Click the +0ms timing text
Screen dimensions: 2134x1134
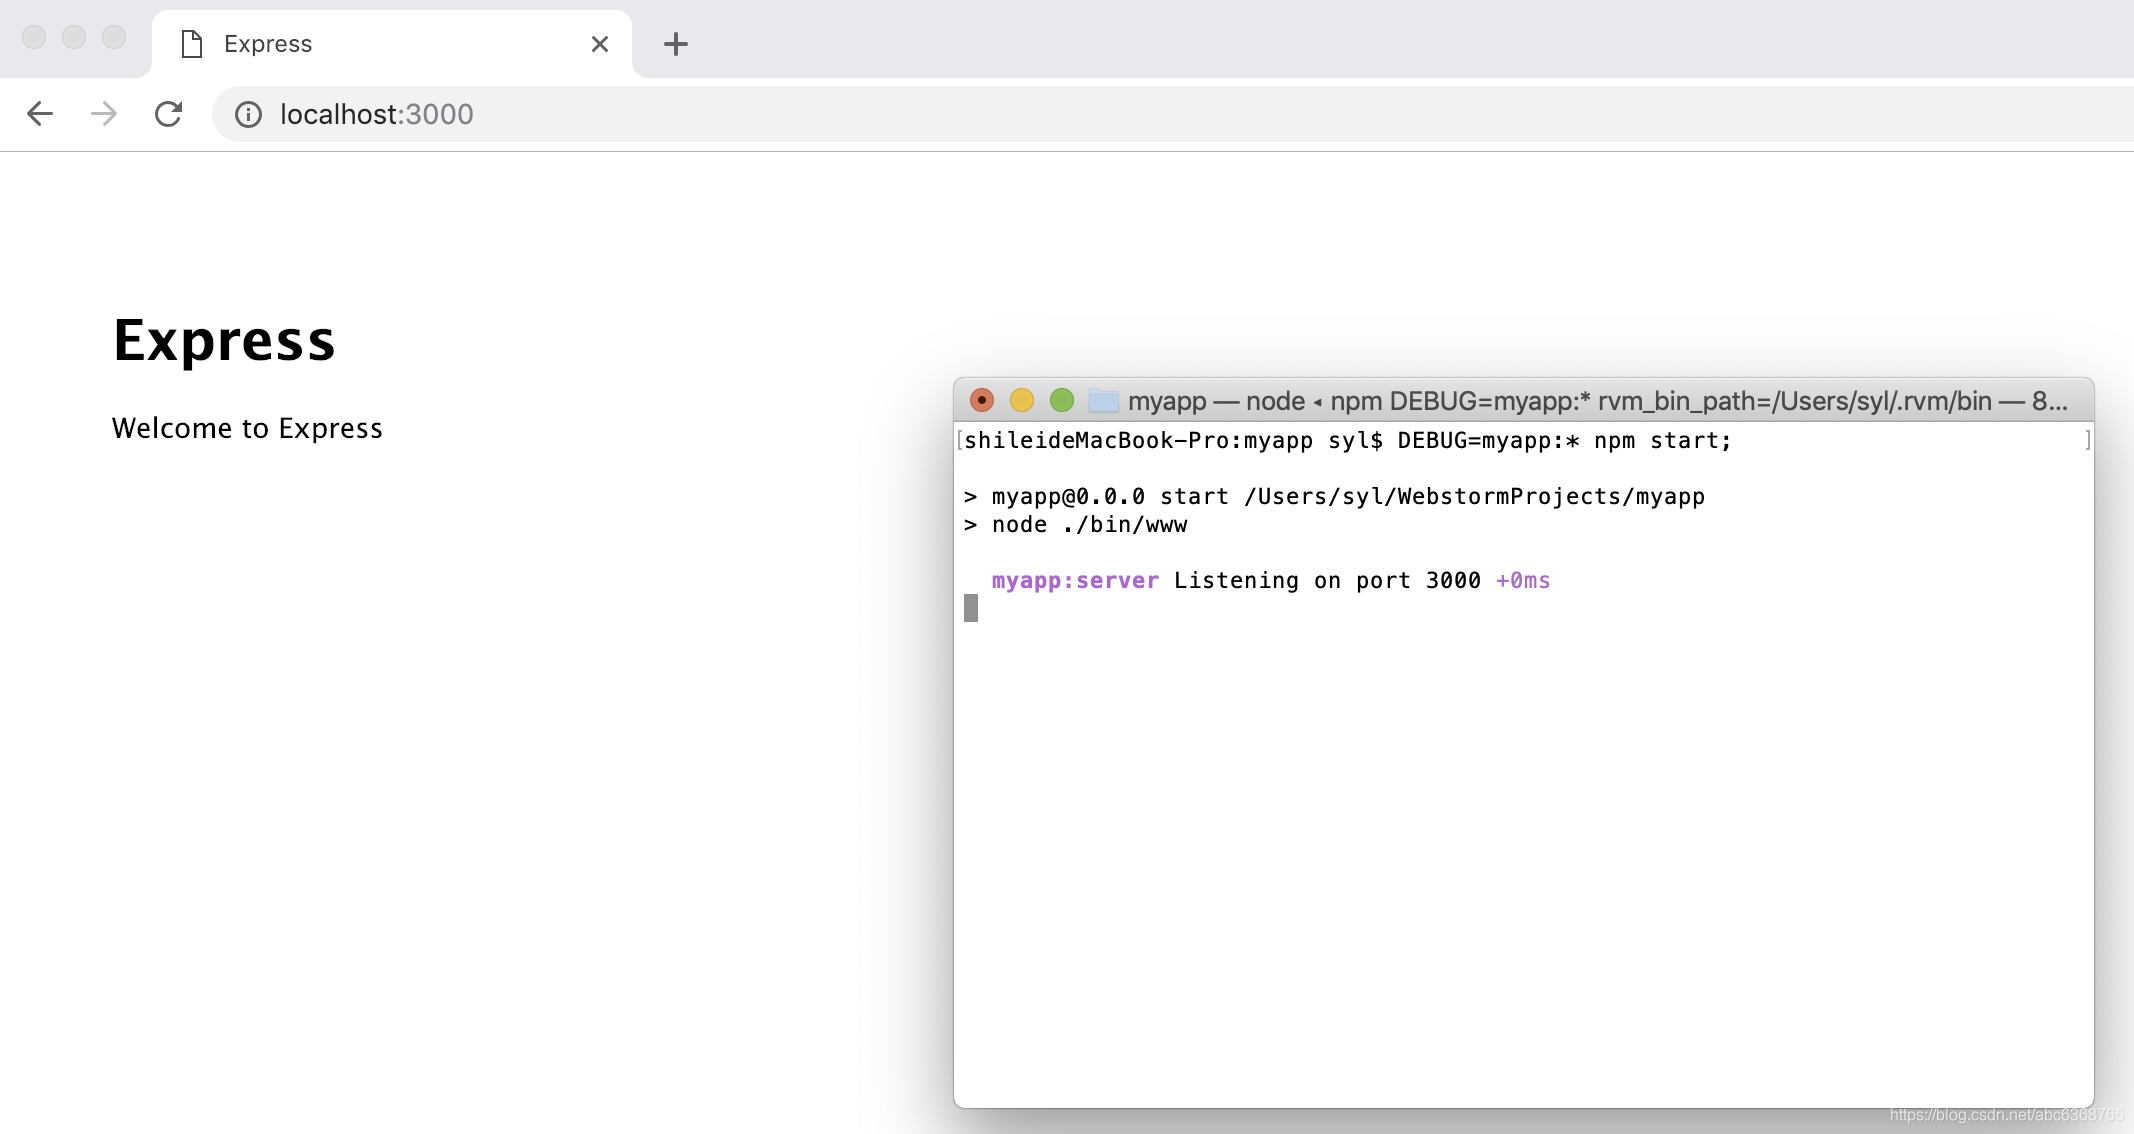1523,581
